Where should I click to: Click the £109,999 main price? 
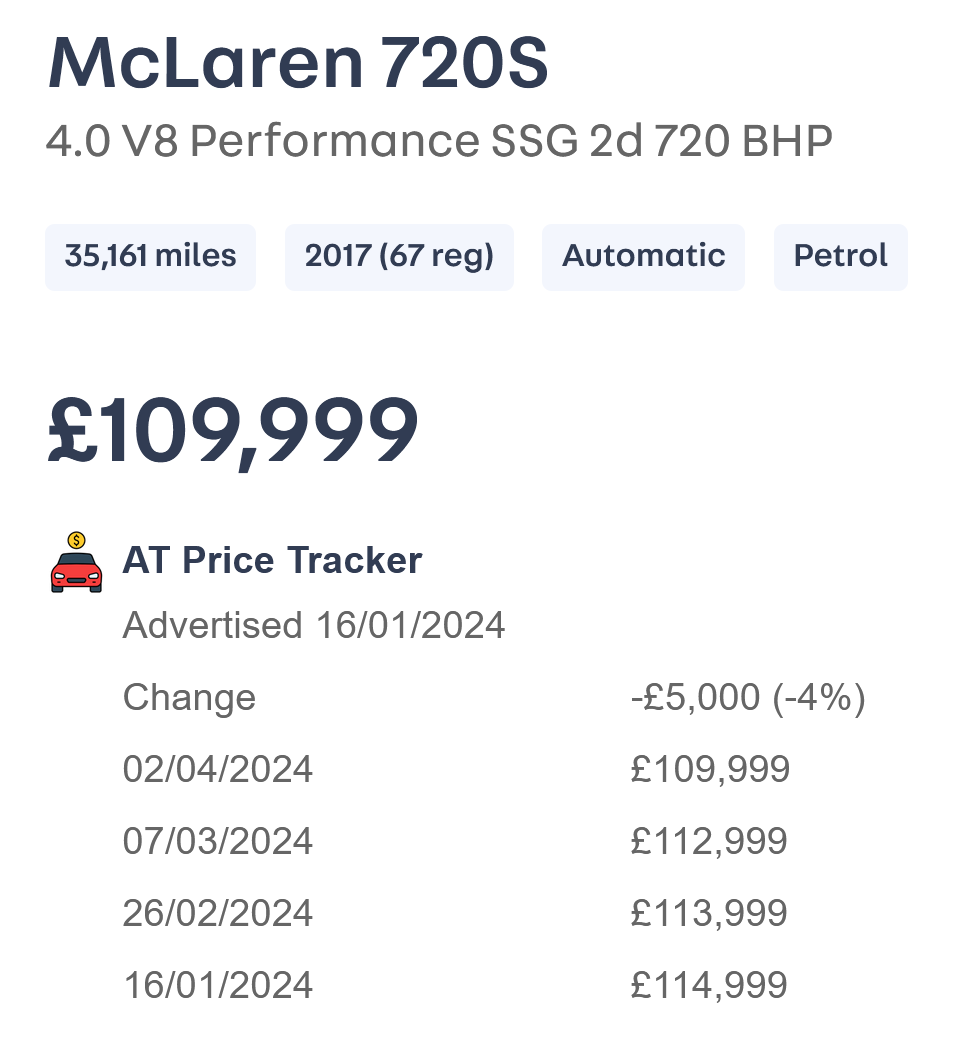232,432
